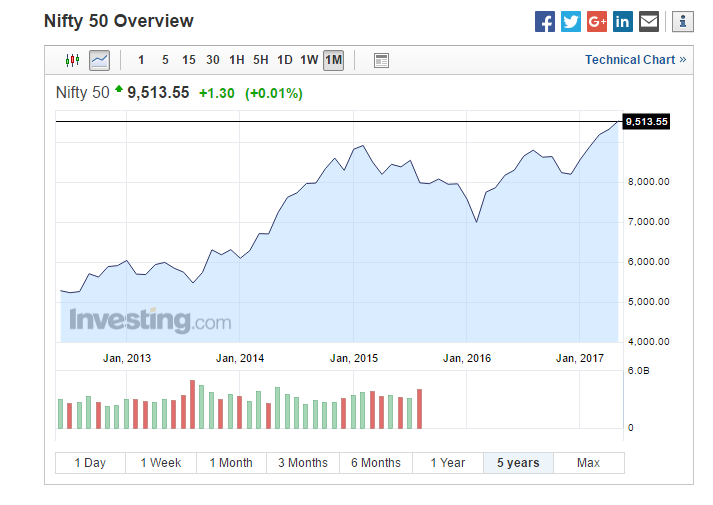Select the 5H interval

(261, 60)
